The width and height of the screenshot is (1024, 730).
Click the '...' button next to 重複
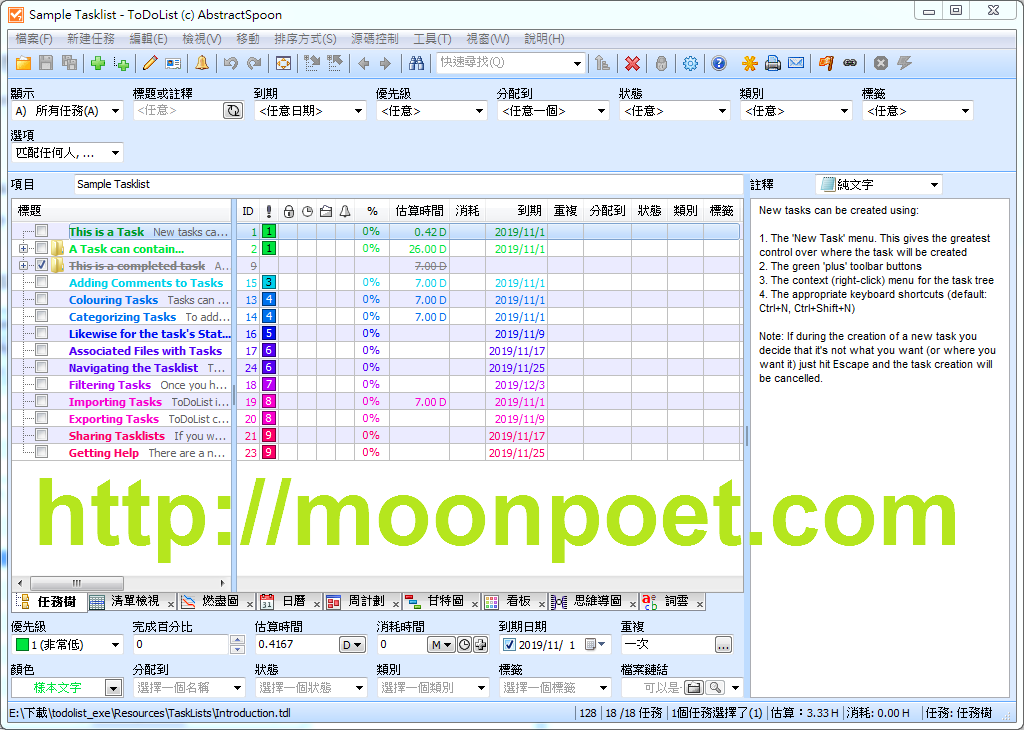click(x=723, y=645)
